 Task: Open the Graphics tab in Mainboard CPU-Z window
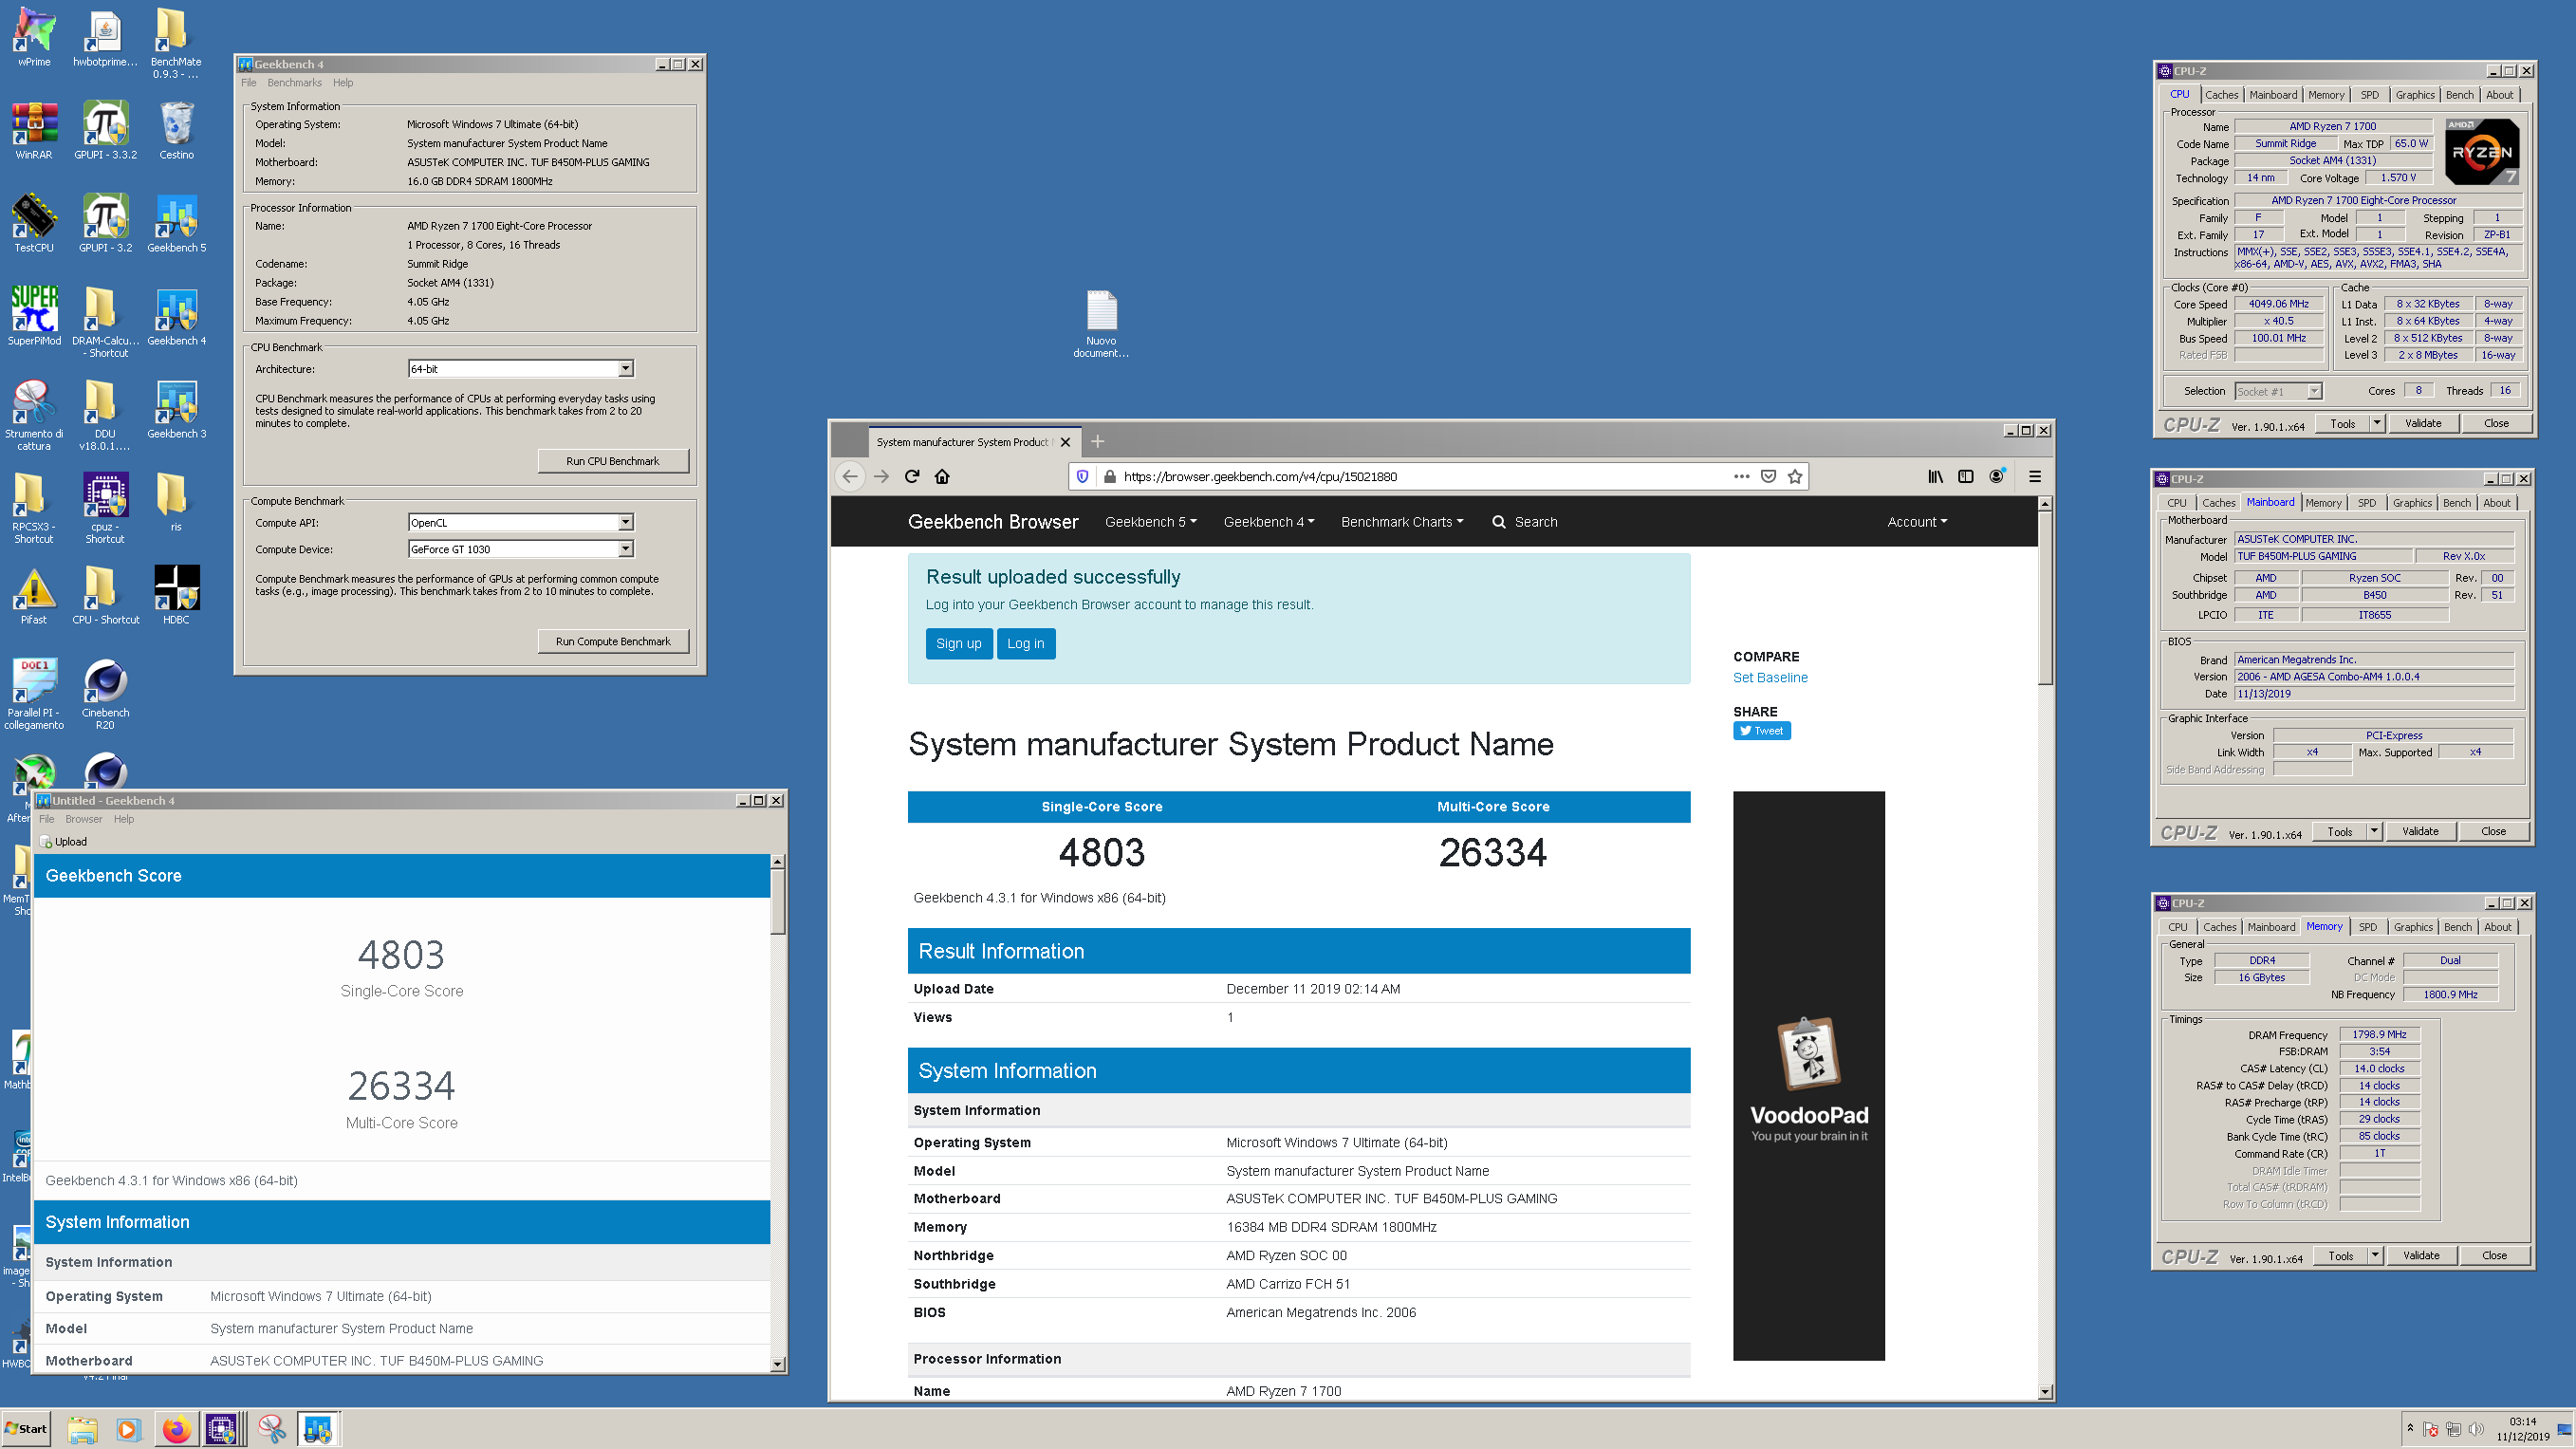(x=2412, y=503)
